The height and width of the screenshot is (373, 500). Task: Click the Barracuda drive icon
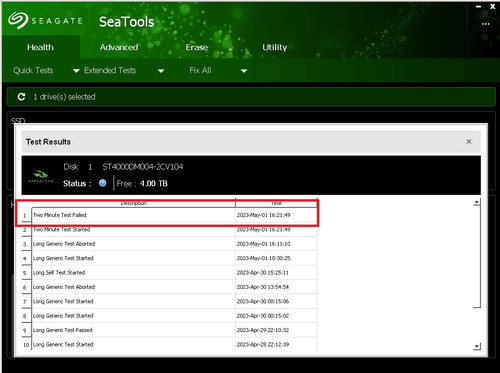click(x=41, y=176)
